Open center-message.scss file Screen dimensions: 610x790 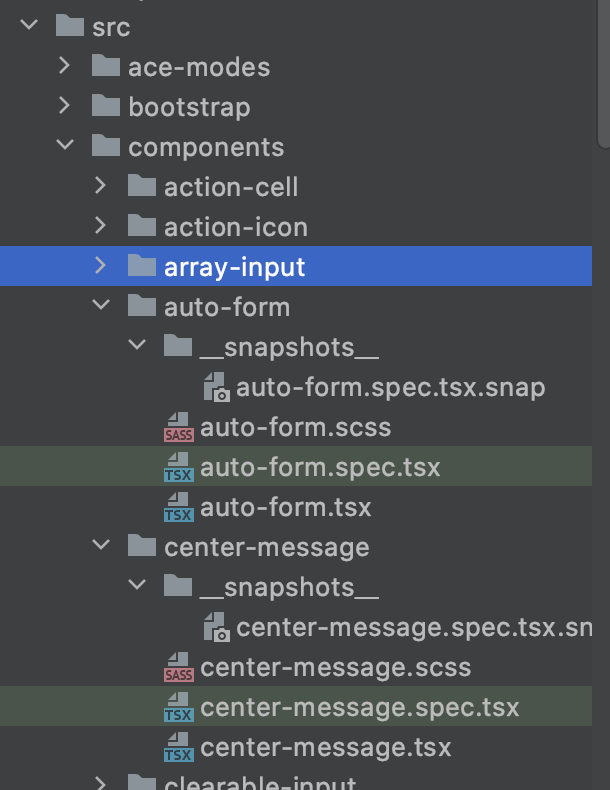(336, 668)
